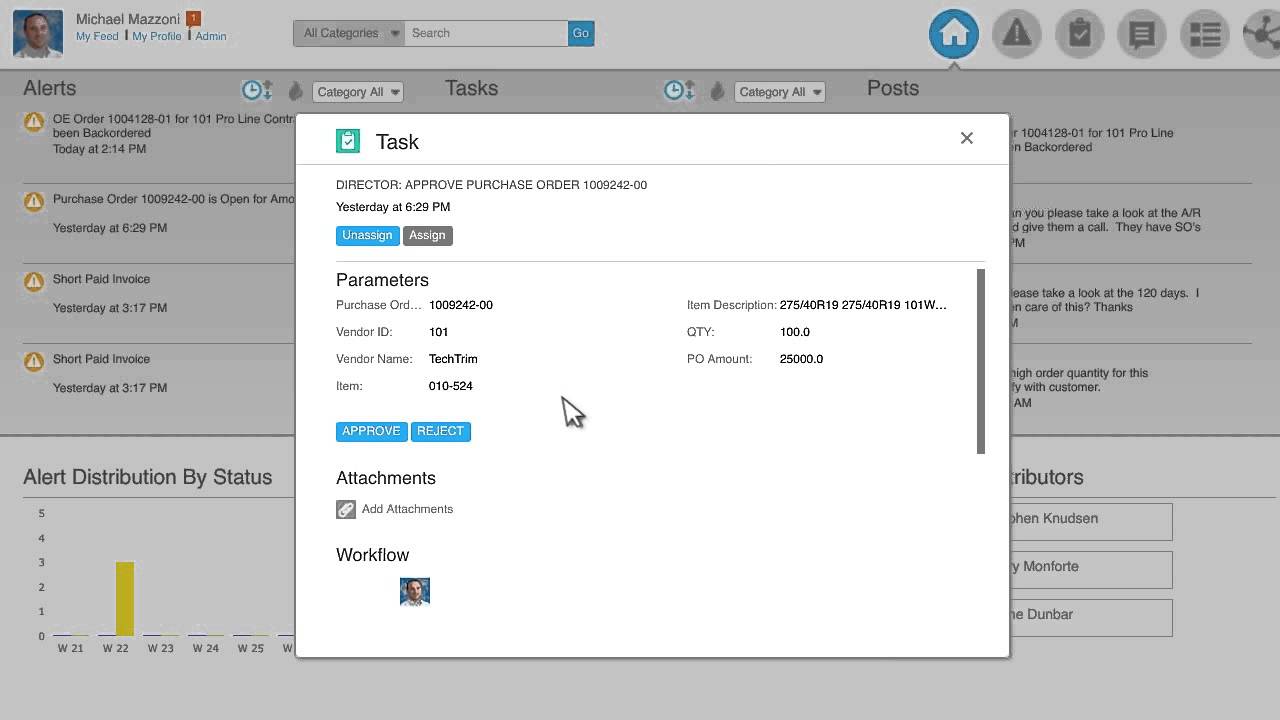Select the Knudsen contributor box
Viewport: 1280px width, 720px height.
(x=1089, y=522)
